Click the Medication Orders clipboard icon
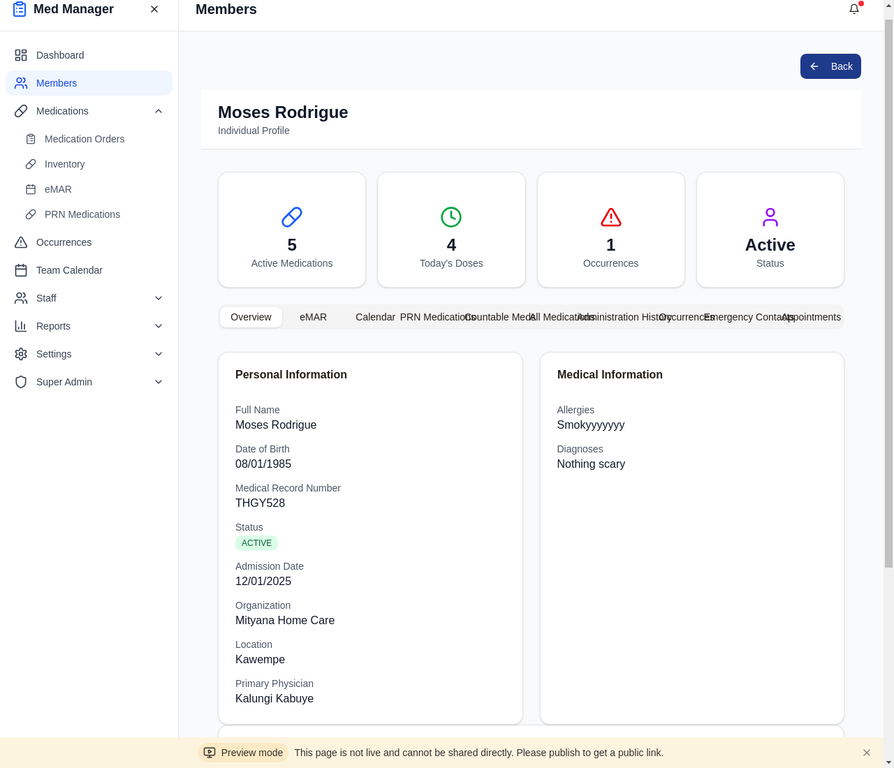 click(x=32, y=139)
